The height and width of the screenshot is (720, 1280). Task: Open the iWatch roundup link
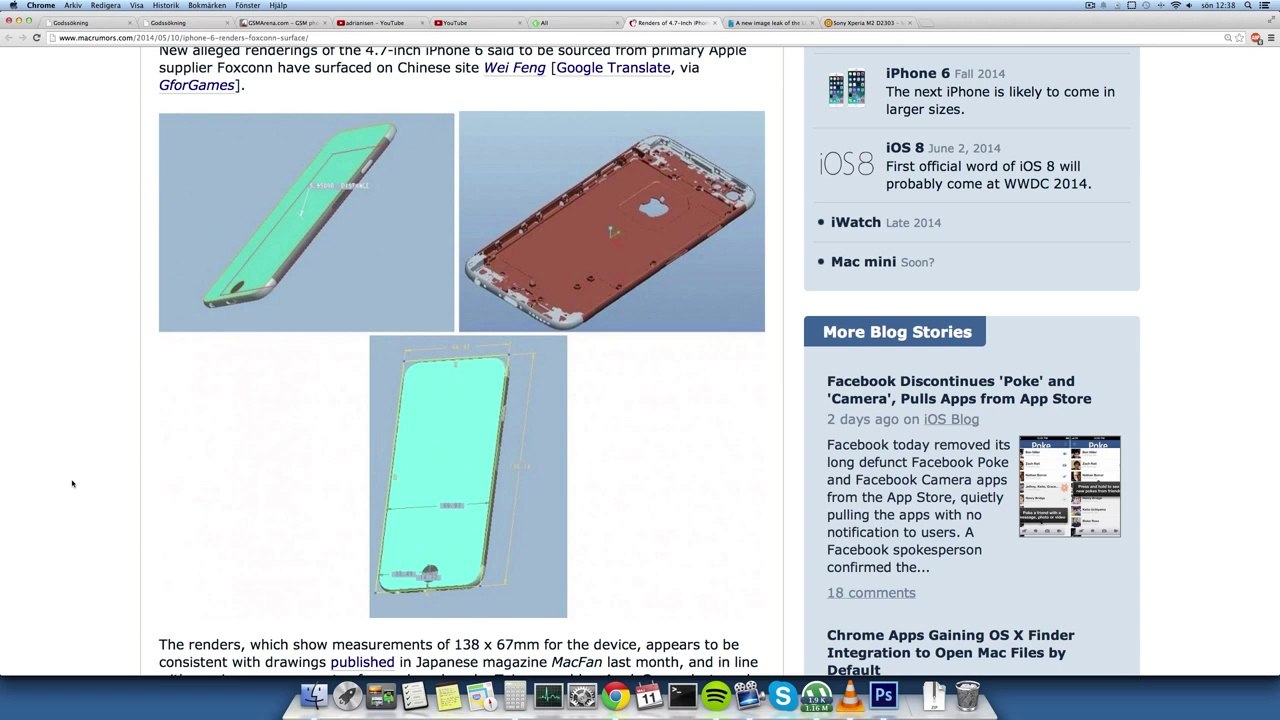(856, 222)
